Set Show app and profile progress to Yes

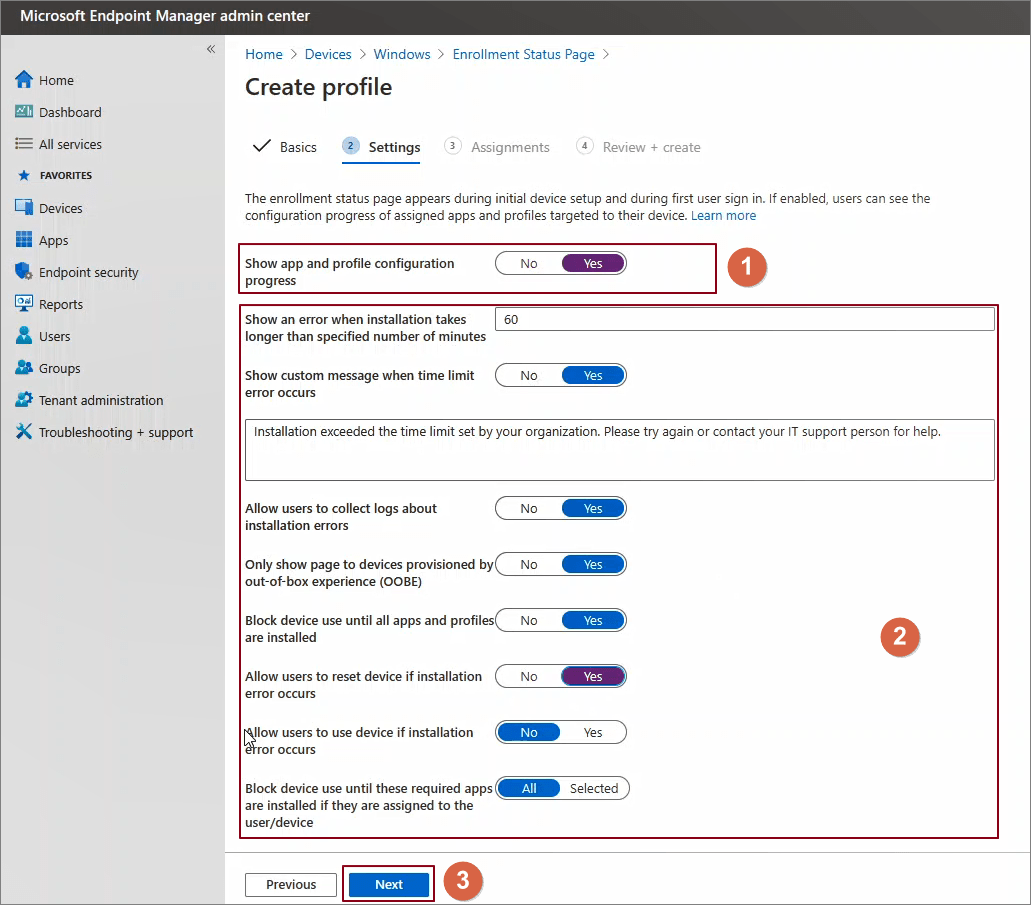pos(593,263)
